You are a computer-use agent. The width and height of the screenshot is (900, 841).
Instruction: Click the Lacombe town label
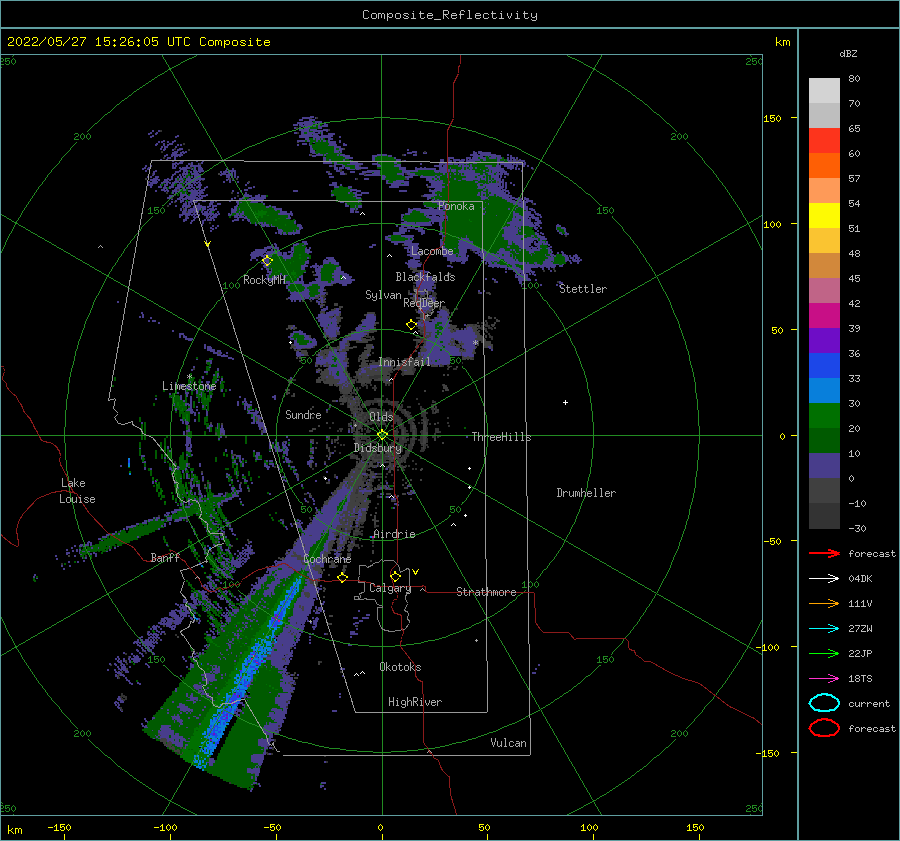432,251
